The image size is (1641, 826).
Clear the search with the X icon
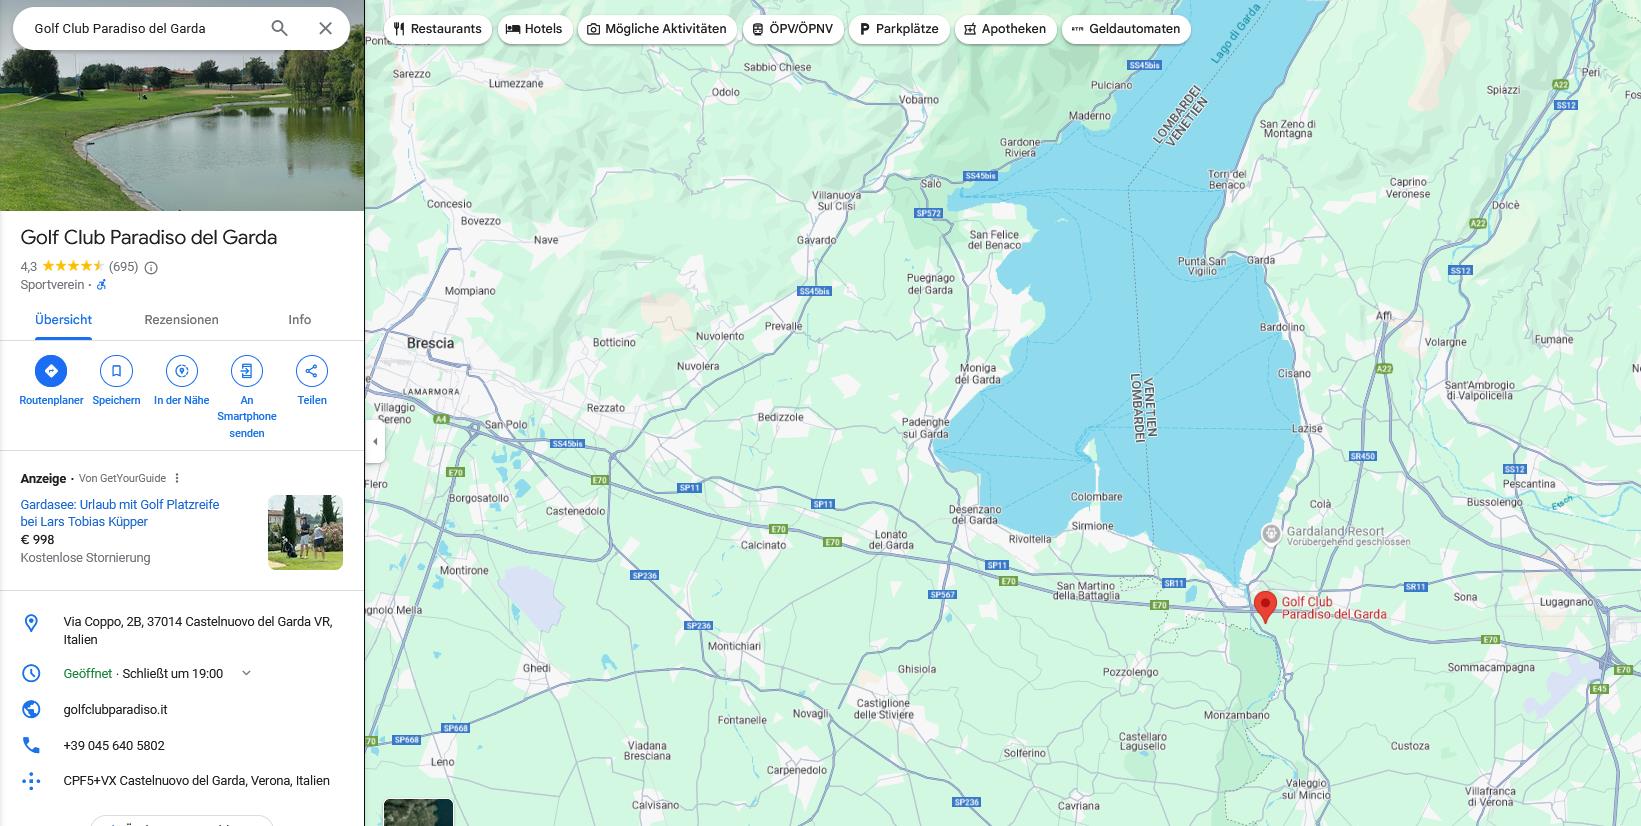325,28
